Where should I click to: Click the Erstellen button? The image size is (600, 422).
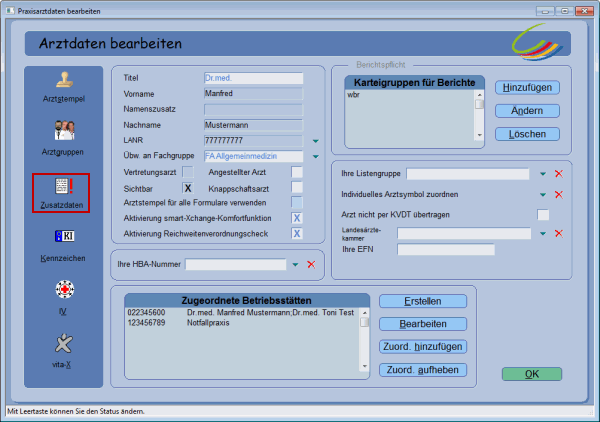(423, 301)
